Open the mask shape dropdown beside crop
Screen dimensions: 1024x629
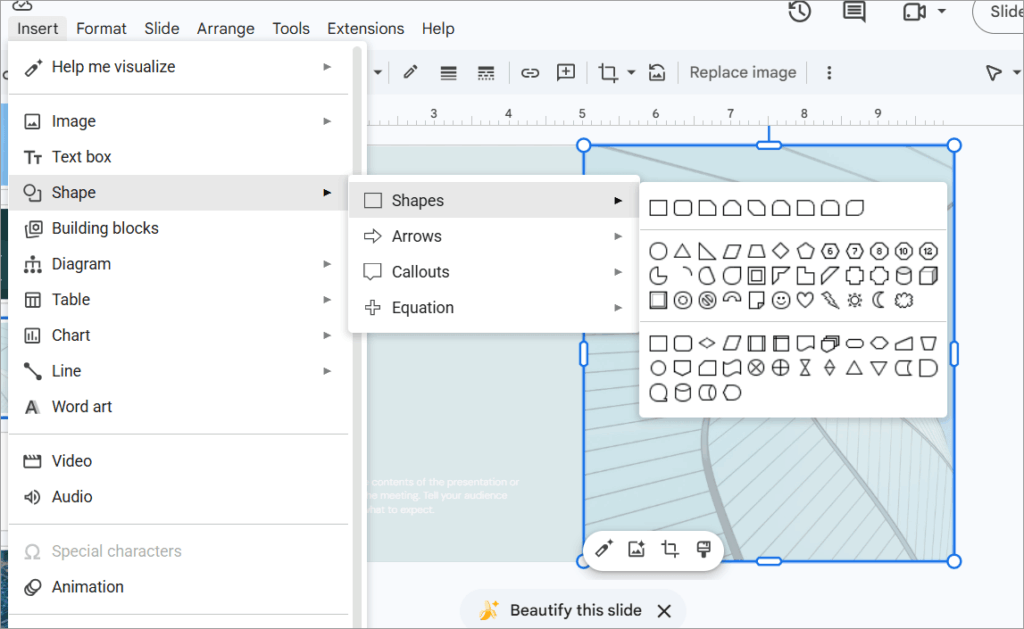click(632, 73)
